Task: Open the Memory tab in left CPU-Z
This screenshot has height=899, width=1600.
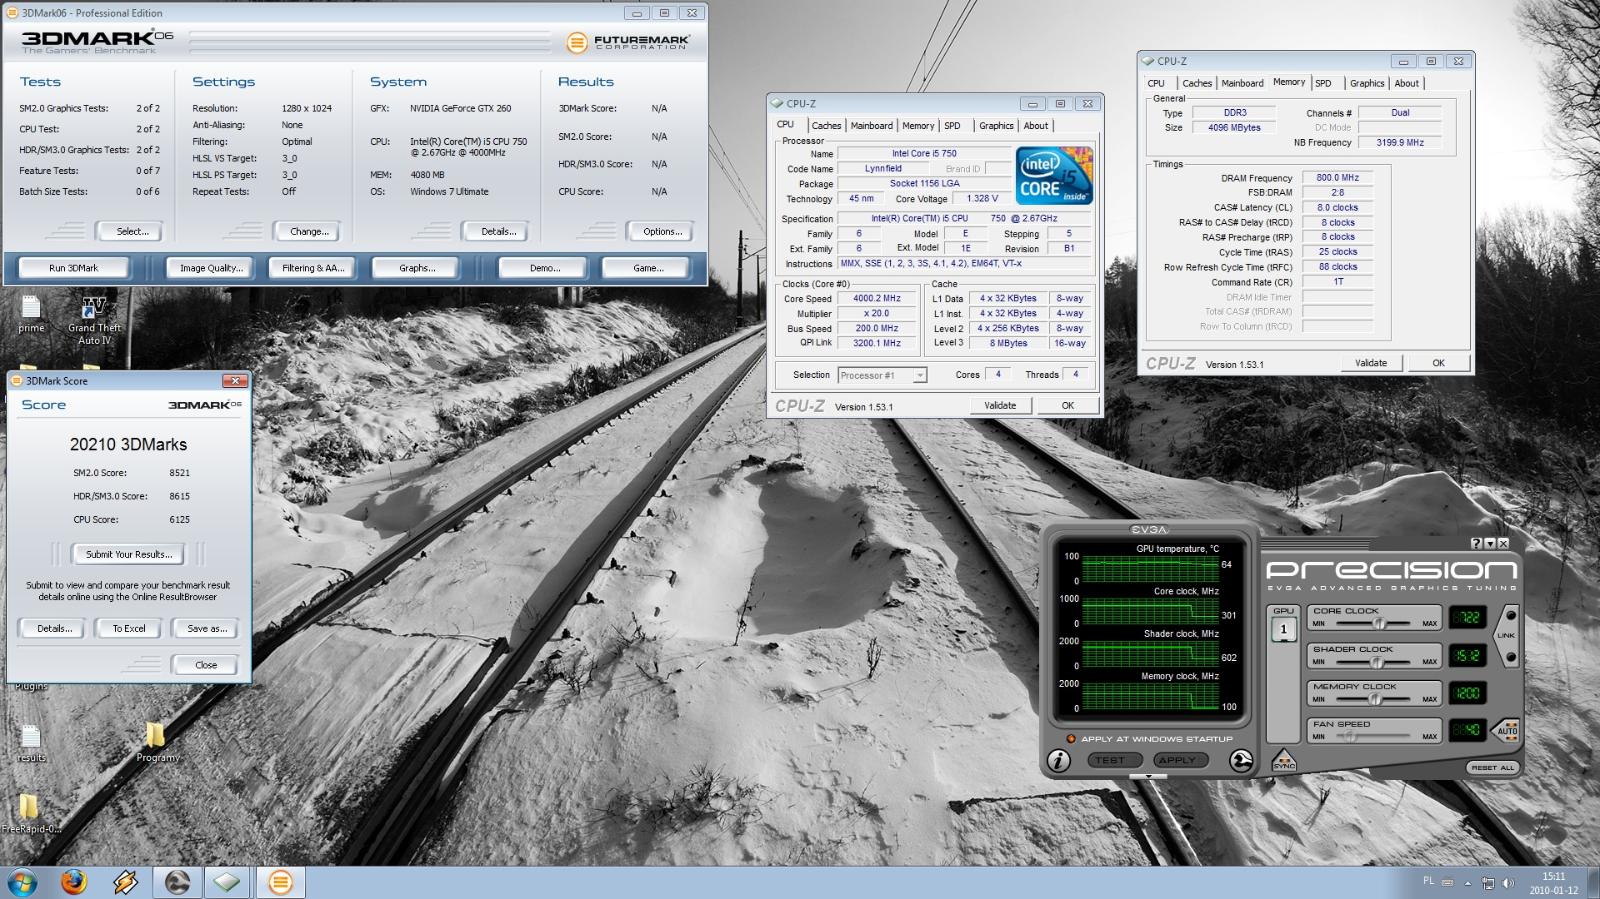Action: pyautogui.click(x=918, y=126)
